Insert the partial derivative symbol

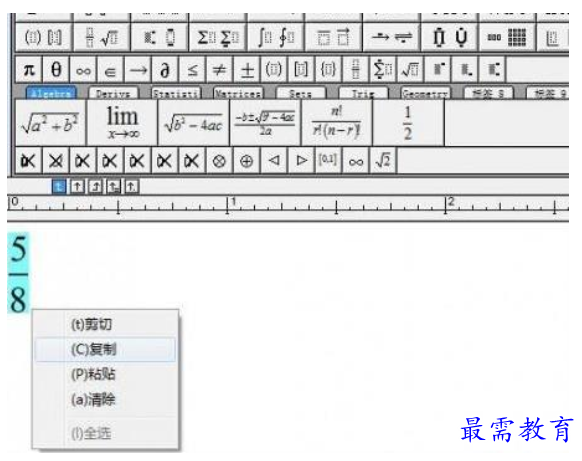point(165,69)
